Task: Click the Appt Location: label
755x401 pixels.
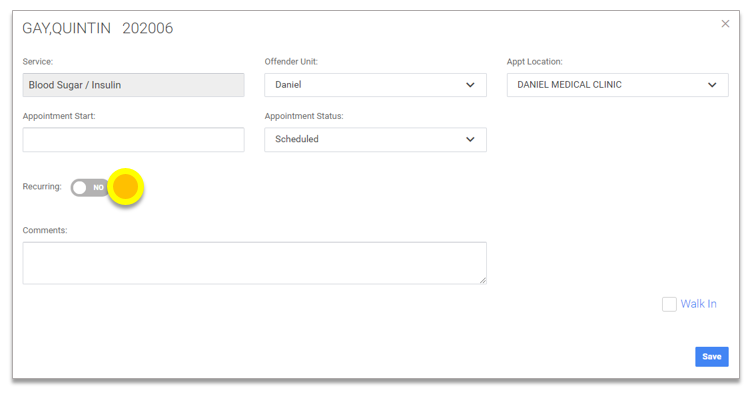Action: point(534,62)
